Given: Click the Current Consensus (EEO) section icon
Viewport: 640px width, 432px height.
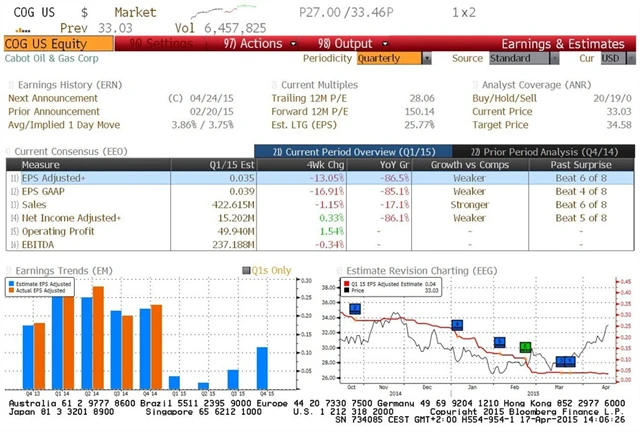Looking at the screenshot, I should [8, 150].
